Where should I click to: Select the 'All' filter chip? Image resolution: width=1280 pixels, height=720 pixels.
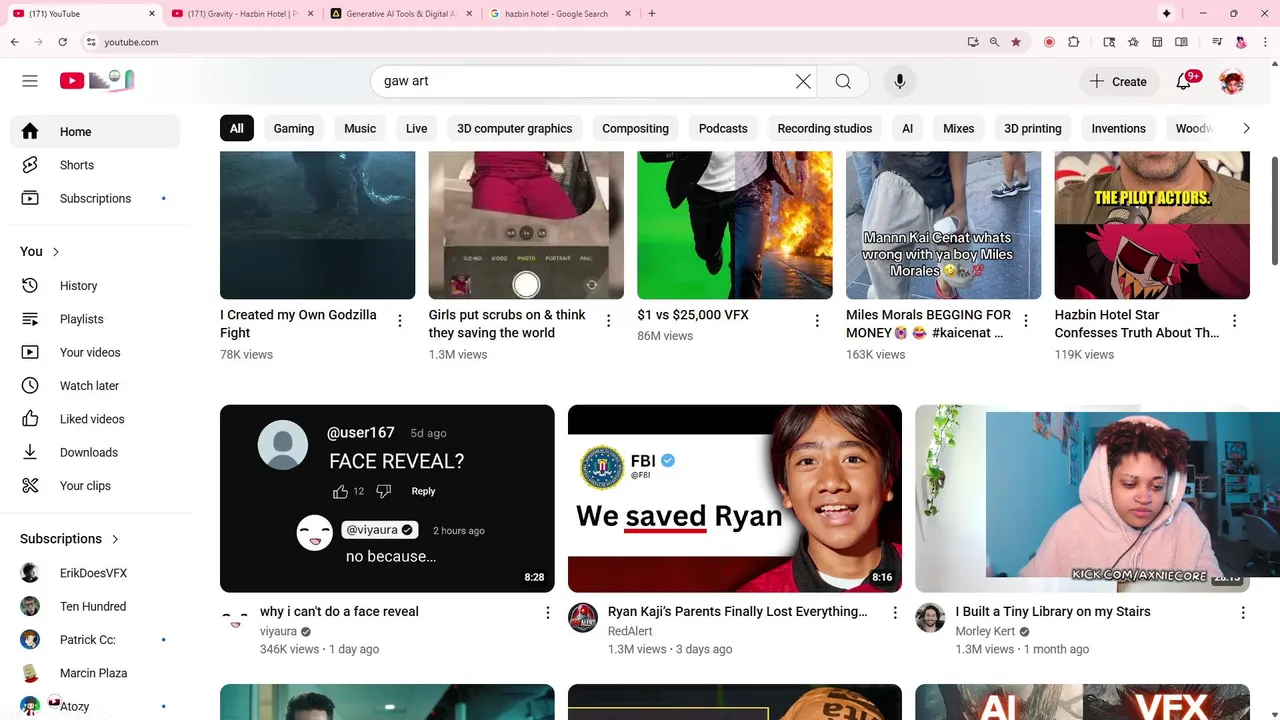coord(237,128)
